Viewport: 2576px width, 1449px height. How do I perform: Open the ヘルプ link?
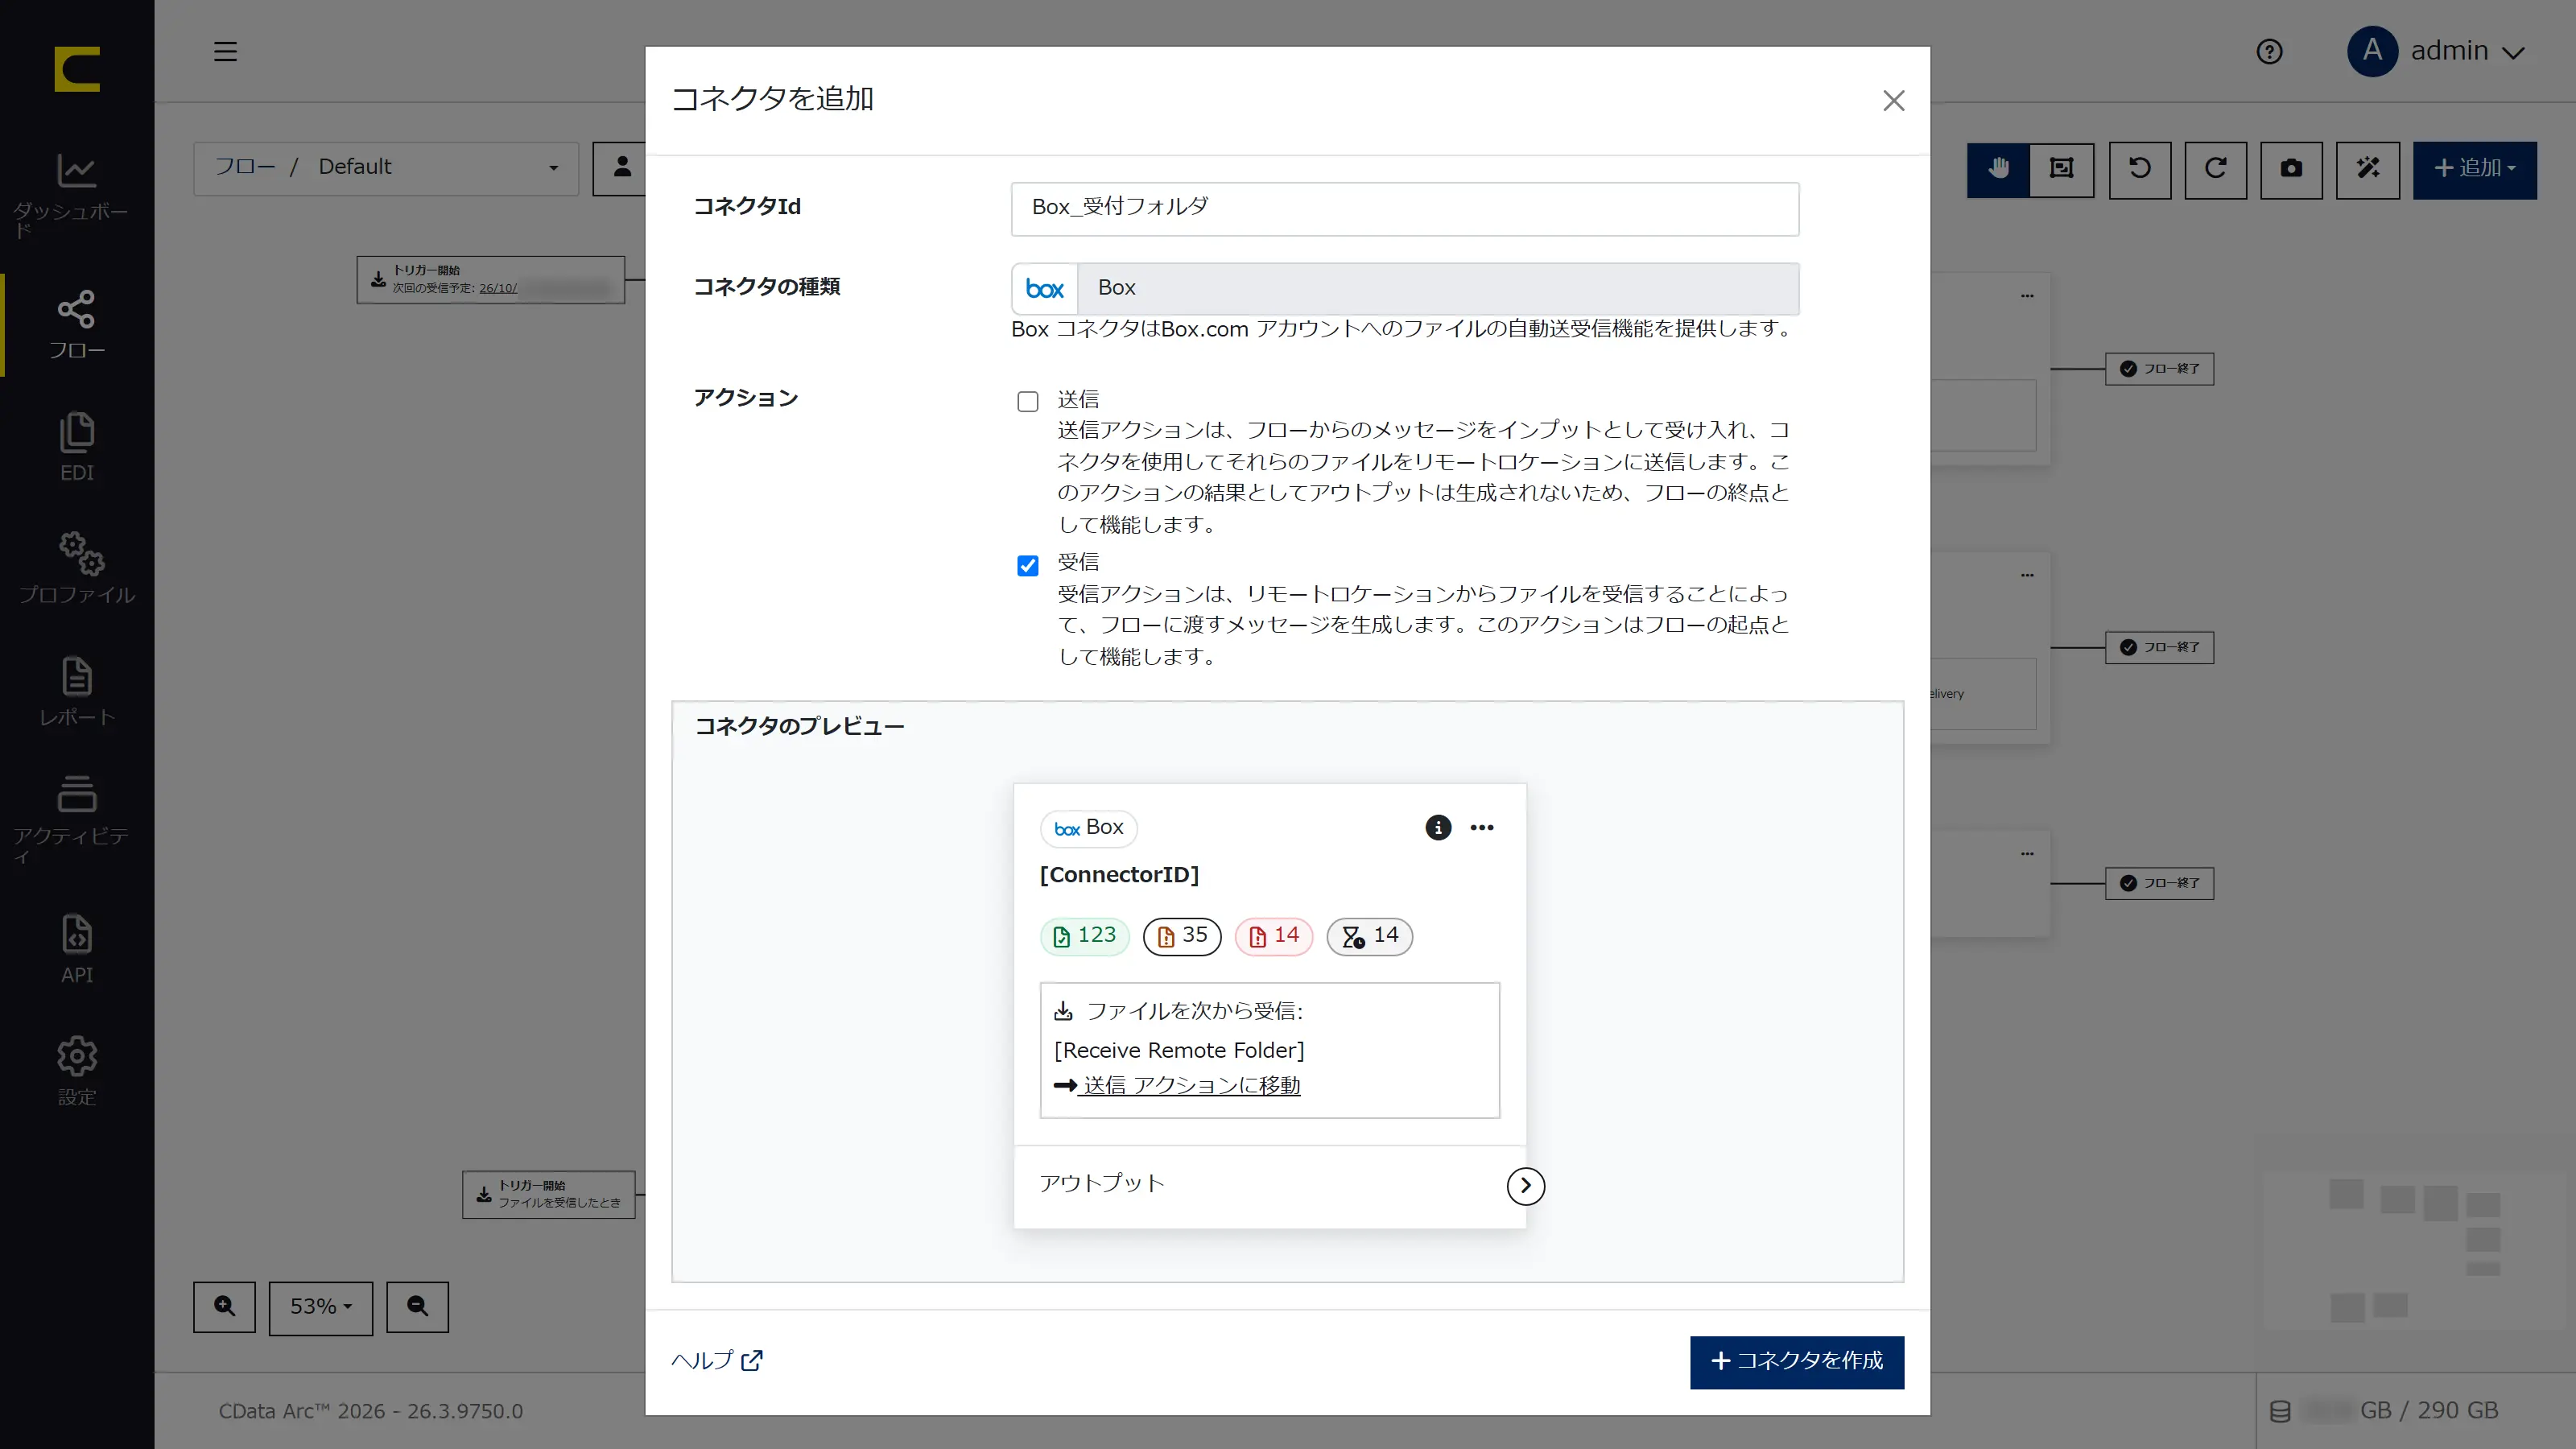point(716,1360)
